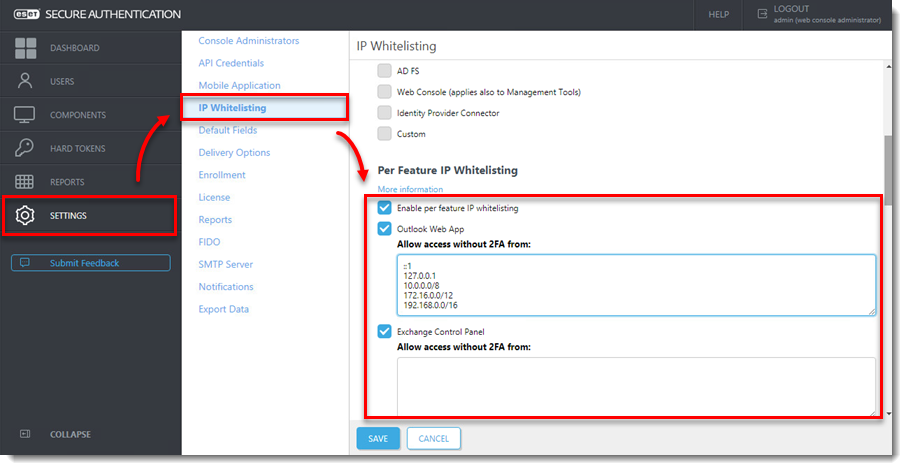Viewport: 907px width, 470px height.
Task: Enable the Identity Provider Connector checkbox
Action: [384, 113]
